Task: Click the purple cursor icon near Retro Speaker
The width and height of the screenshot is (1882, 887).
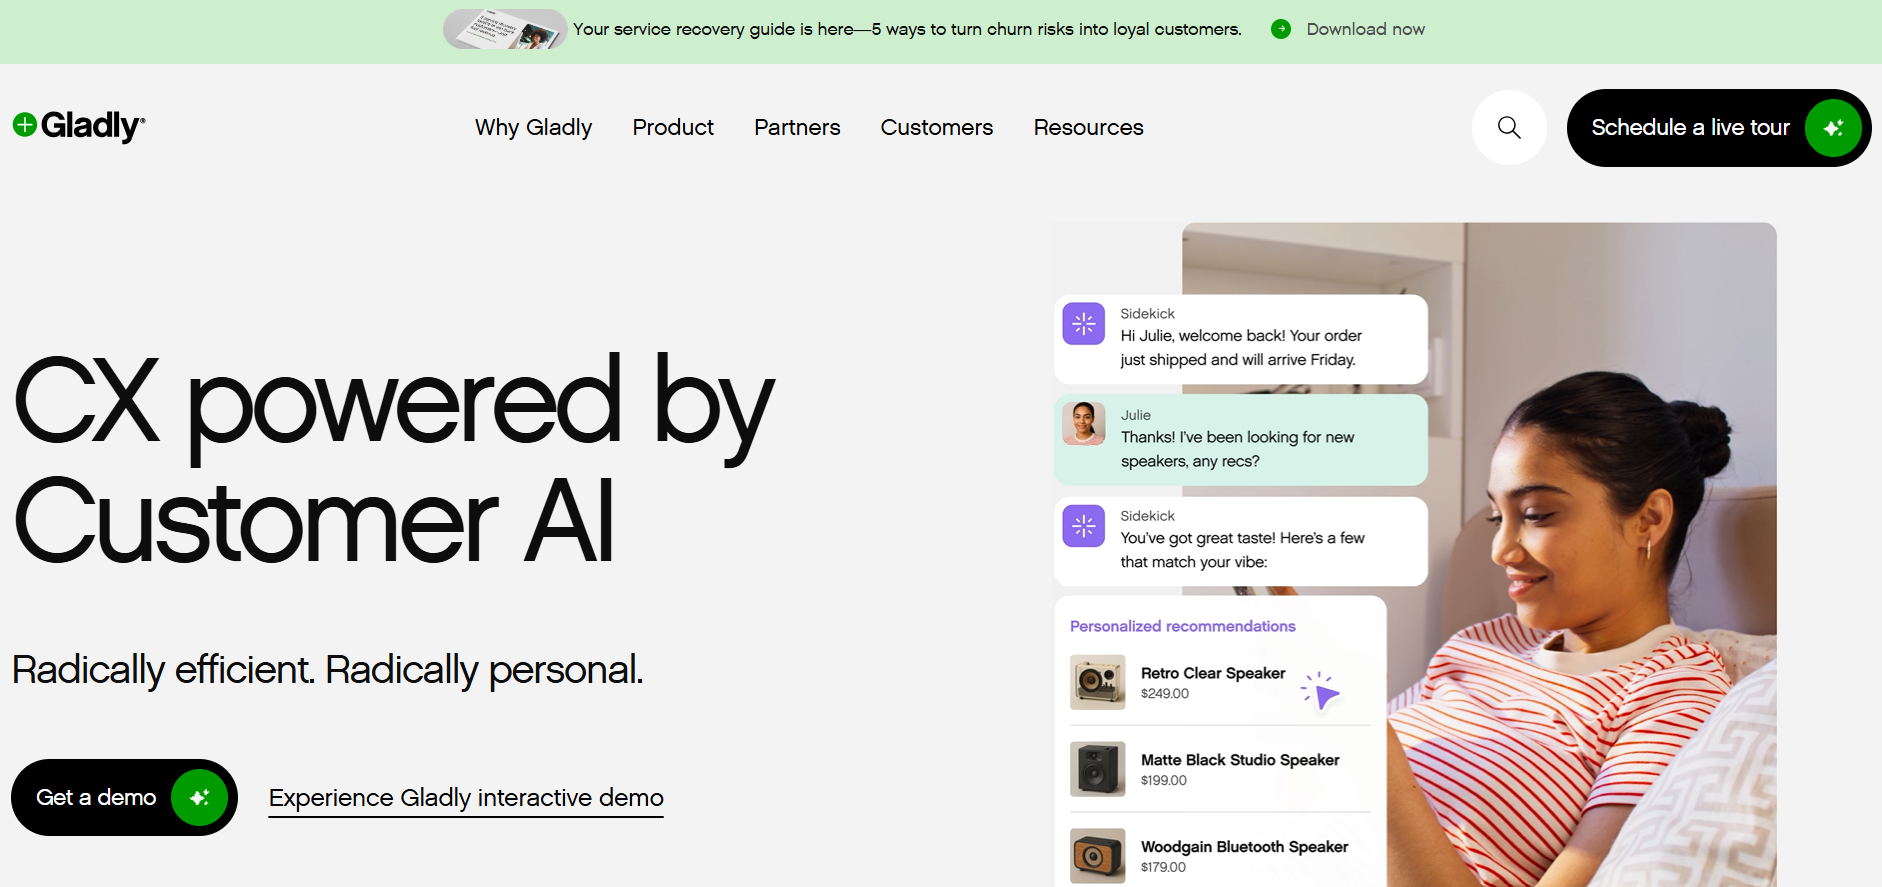Action: coord(1322,692)
